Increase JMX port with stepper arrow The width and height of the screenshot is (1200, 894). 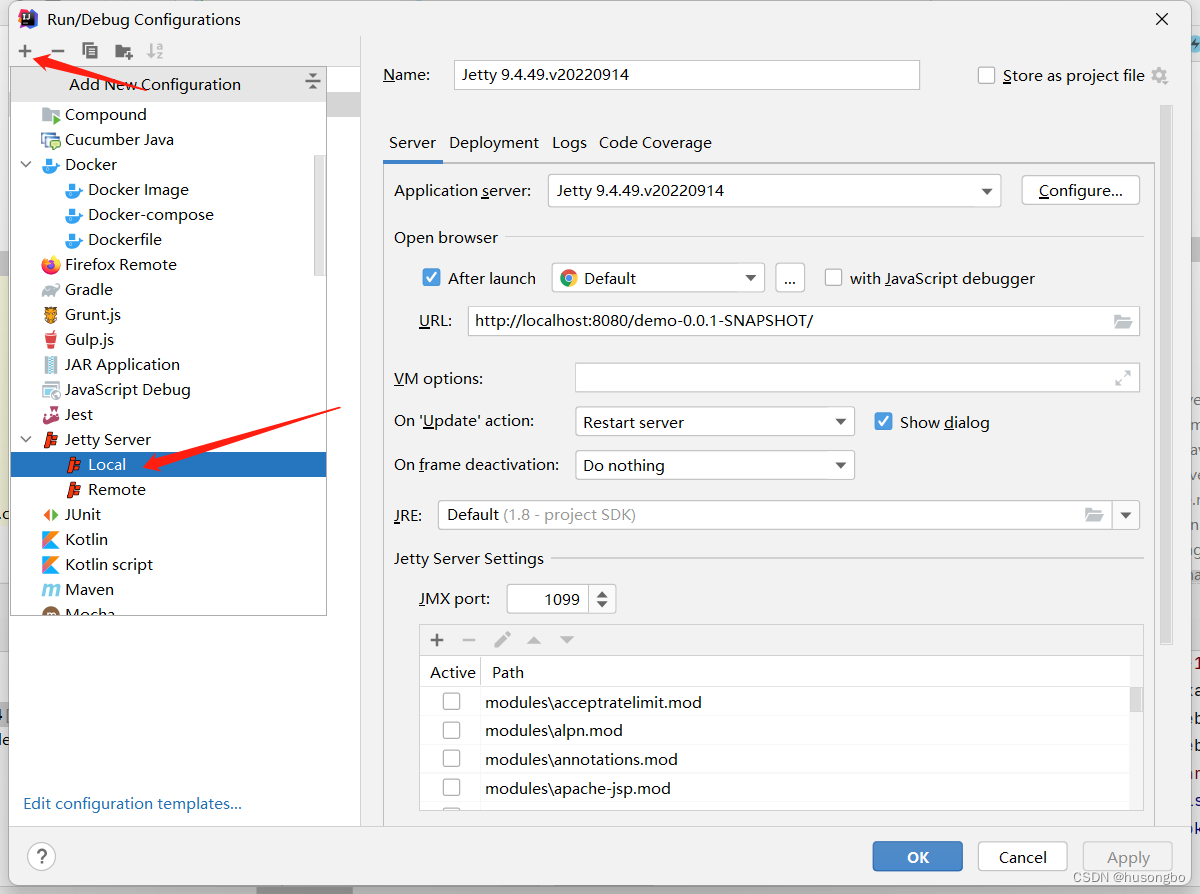pyautogui.click(x=601, y=593)
